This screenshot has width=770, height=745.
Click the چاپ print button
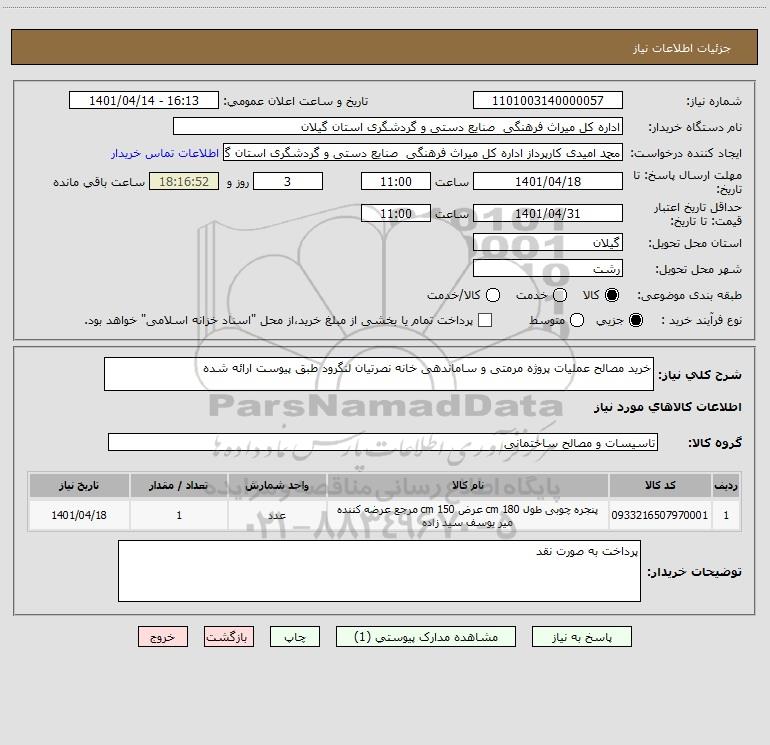point(295,636)
